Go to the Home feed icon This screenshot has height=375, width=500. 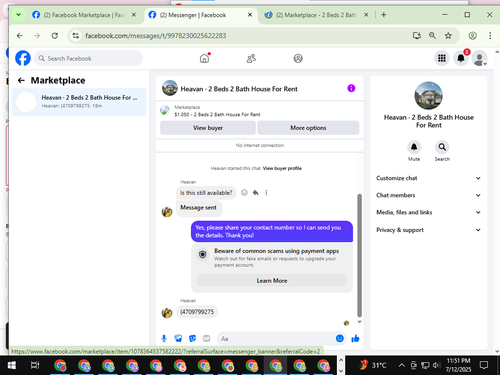[x=204, y=58]
